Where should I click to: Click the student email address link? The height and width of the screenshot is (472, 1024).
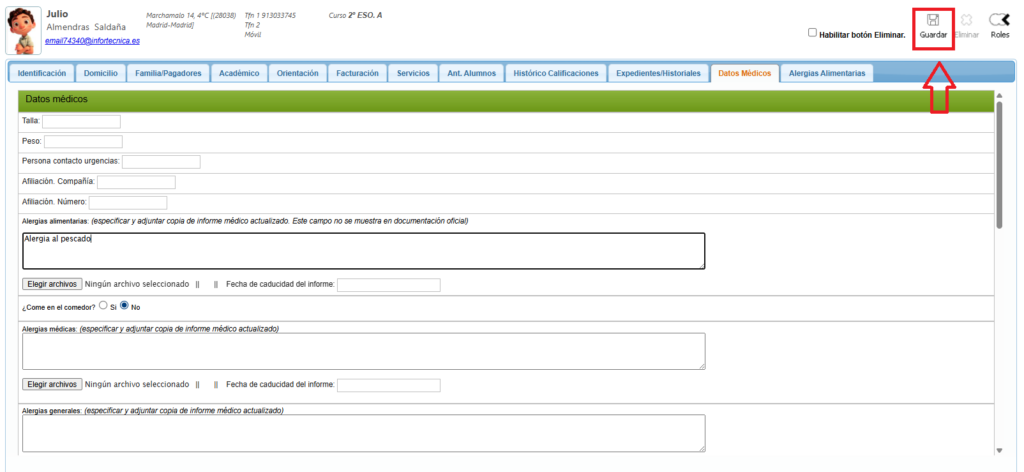[93, 41]
